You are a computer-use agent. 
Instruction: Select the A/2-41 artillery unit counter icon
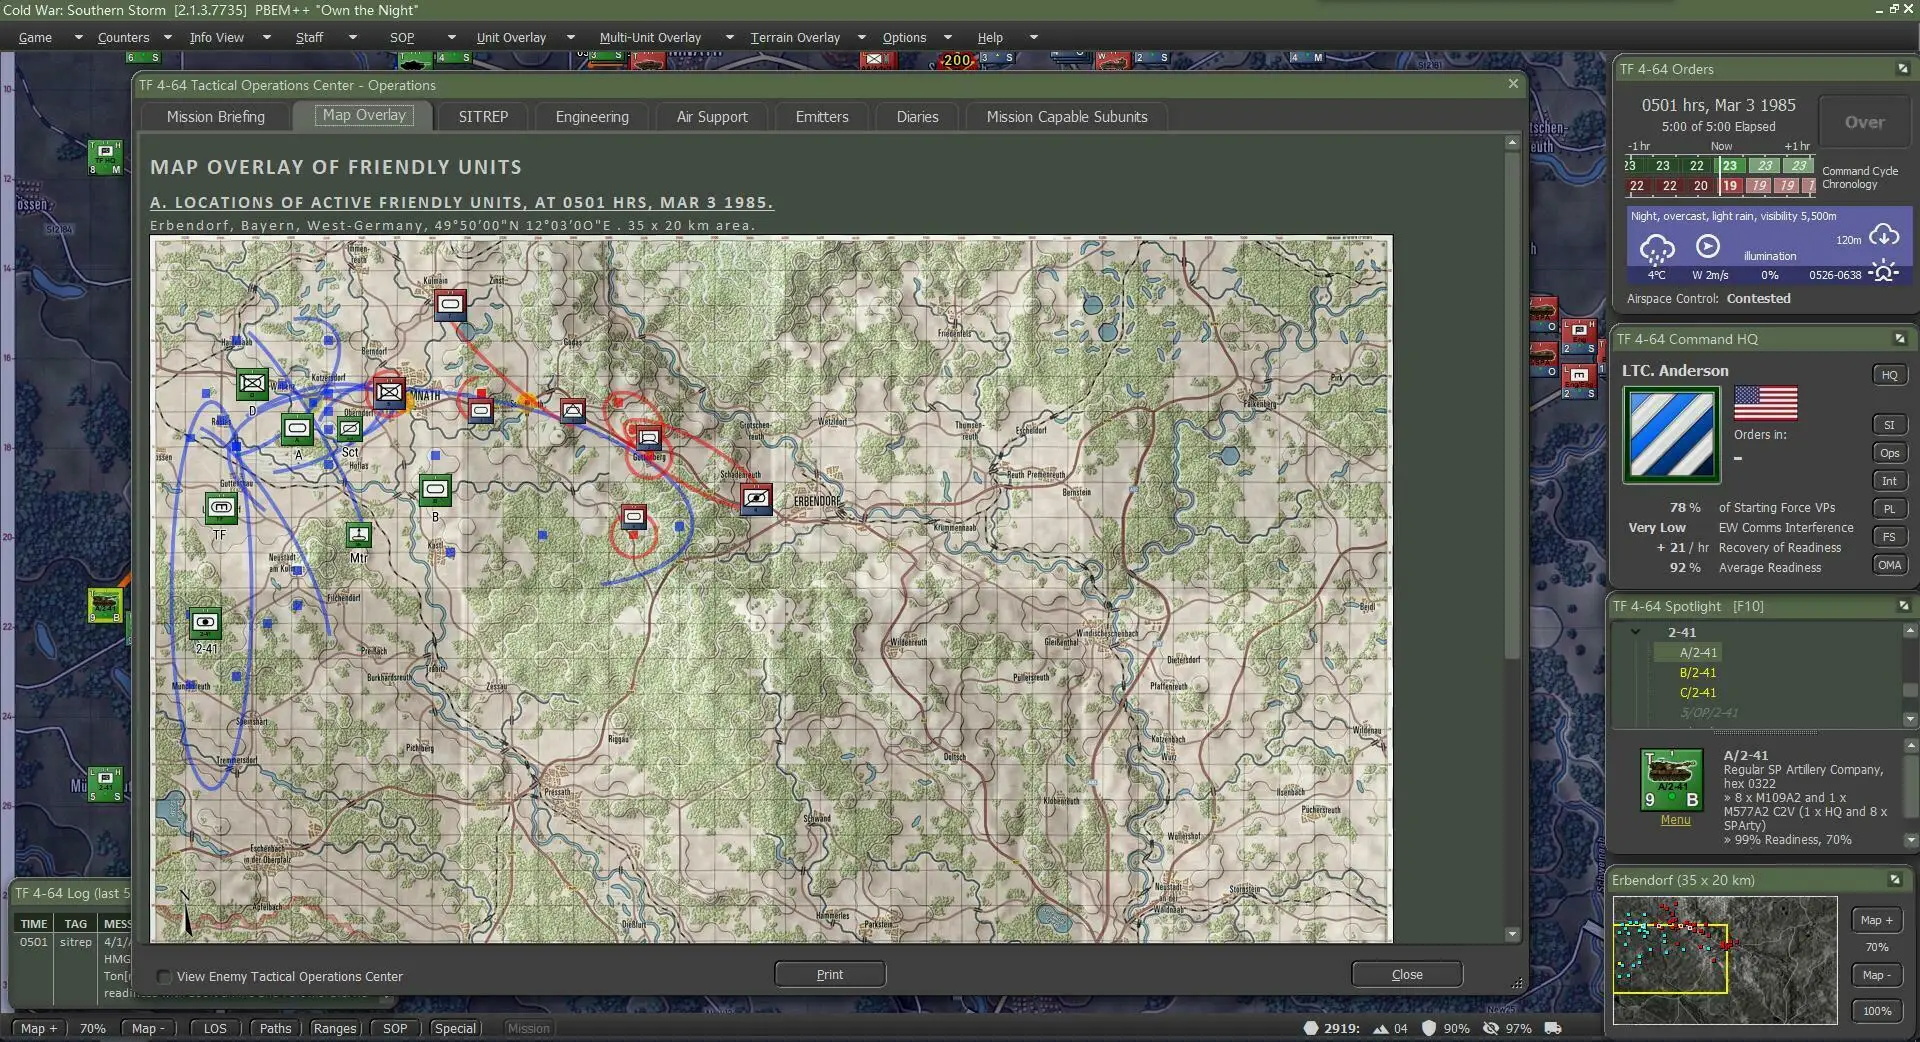1671,780
